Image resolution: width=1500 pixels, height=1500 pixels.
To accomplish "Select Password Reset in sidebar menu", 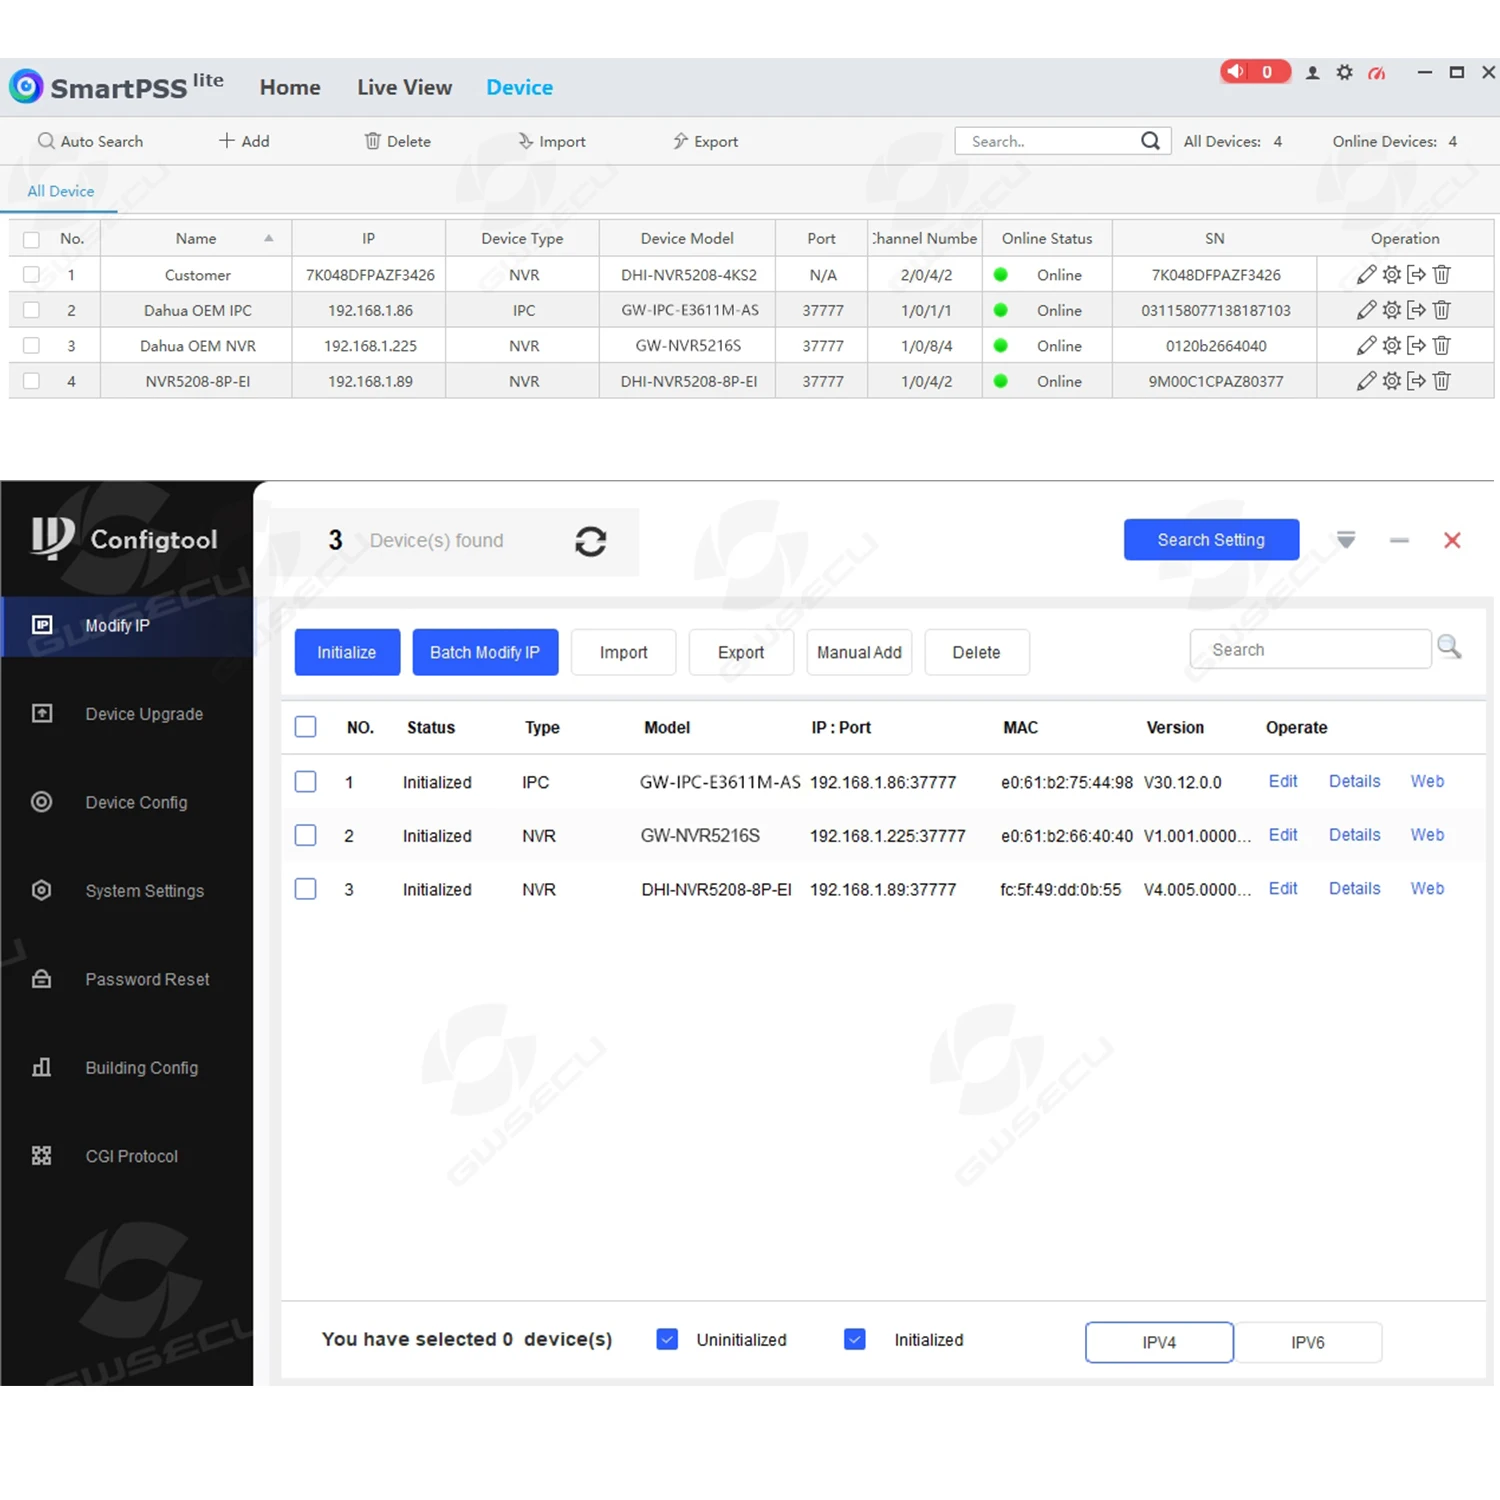I will [147, 979].
